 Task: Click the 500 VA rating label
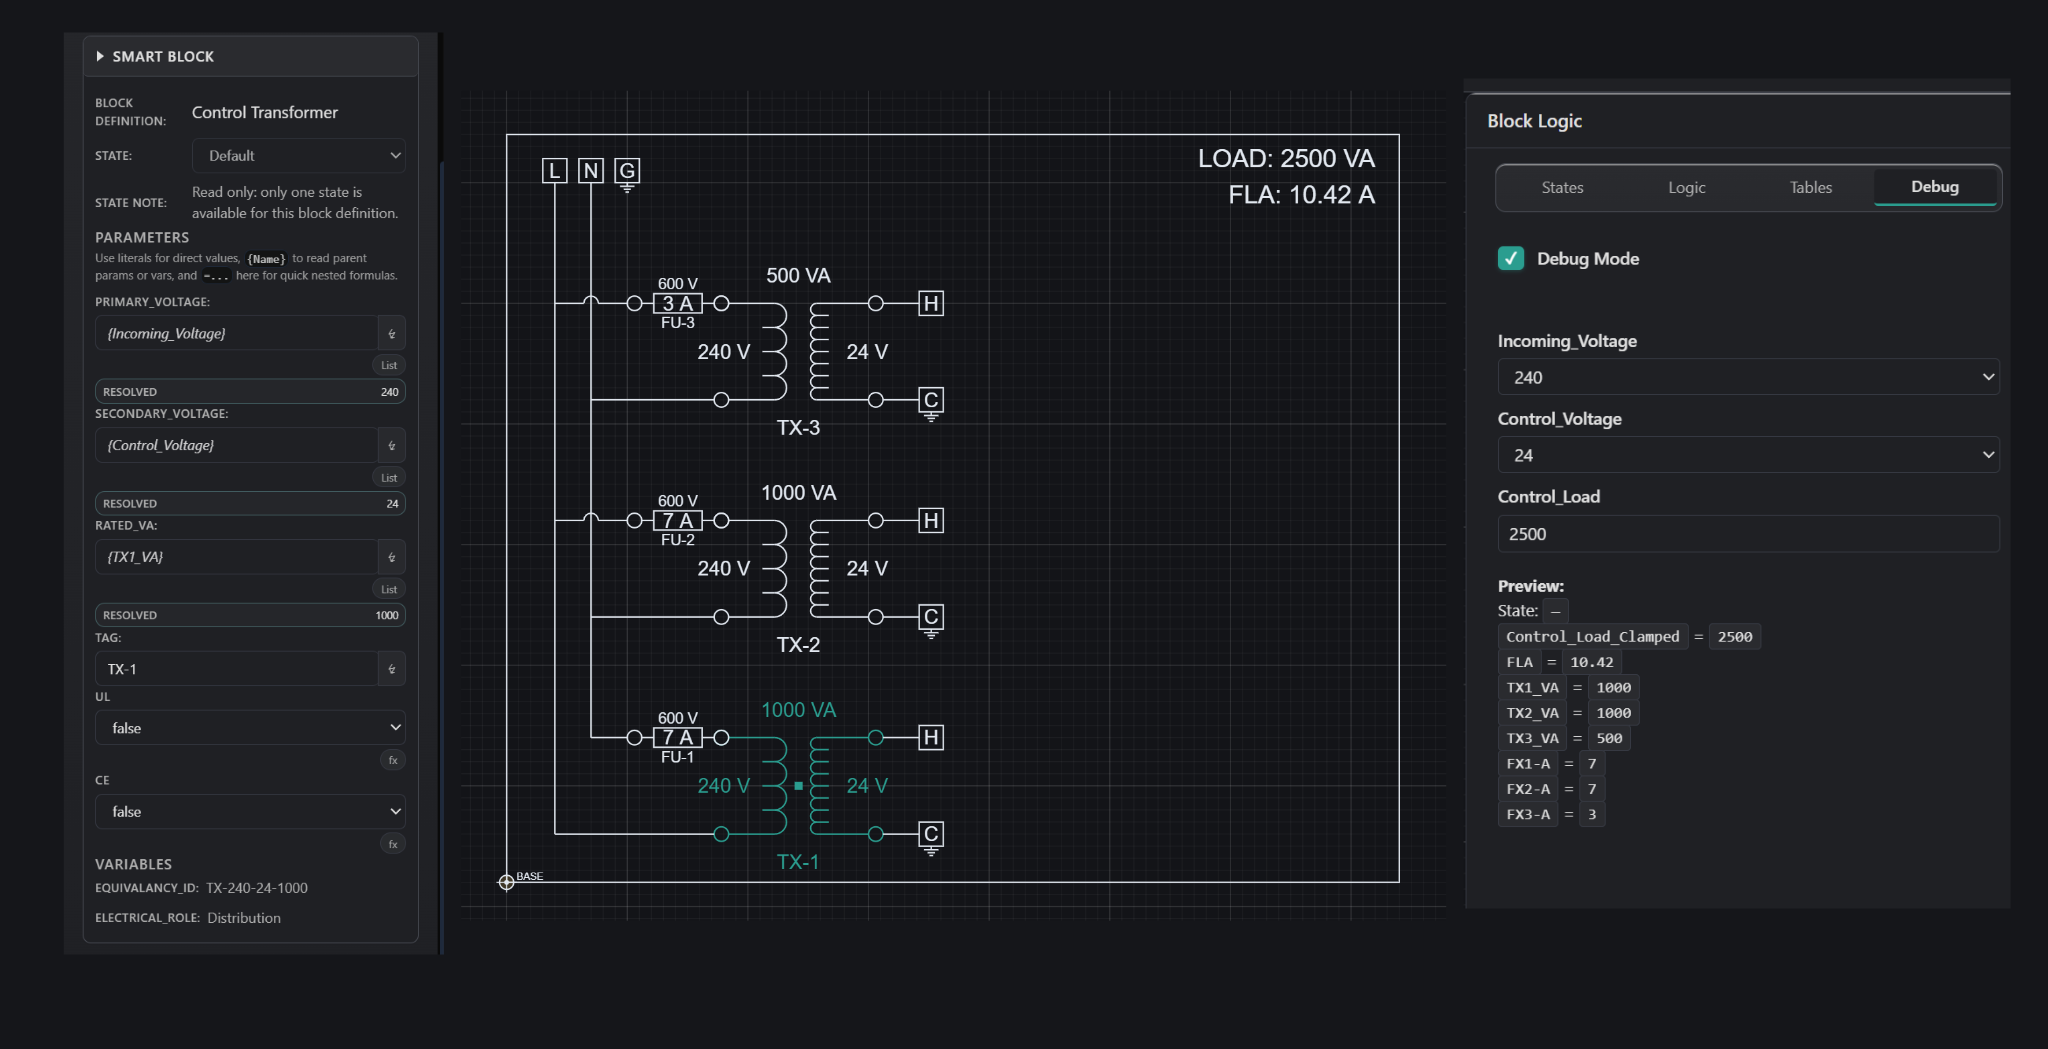tap(798, 276)
